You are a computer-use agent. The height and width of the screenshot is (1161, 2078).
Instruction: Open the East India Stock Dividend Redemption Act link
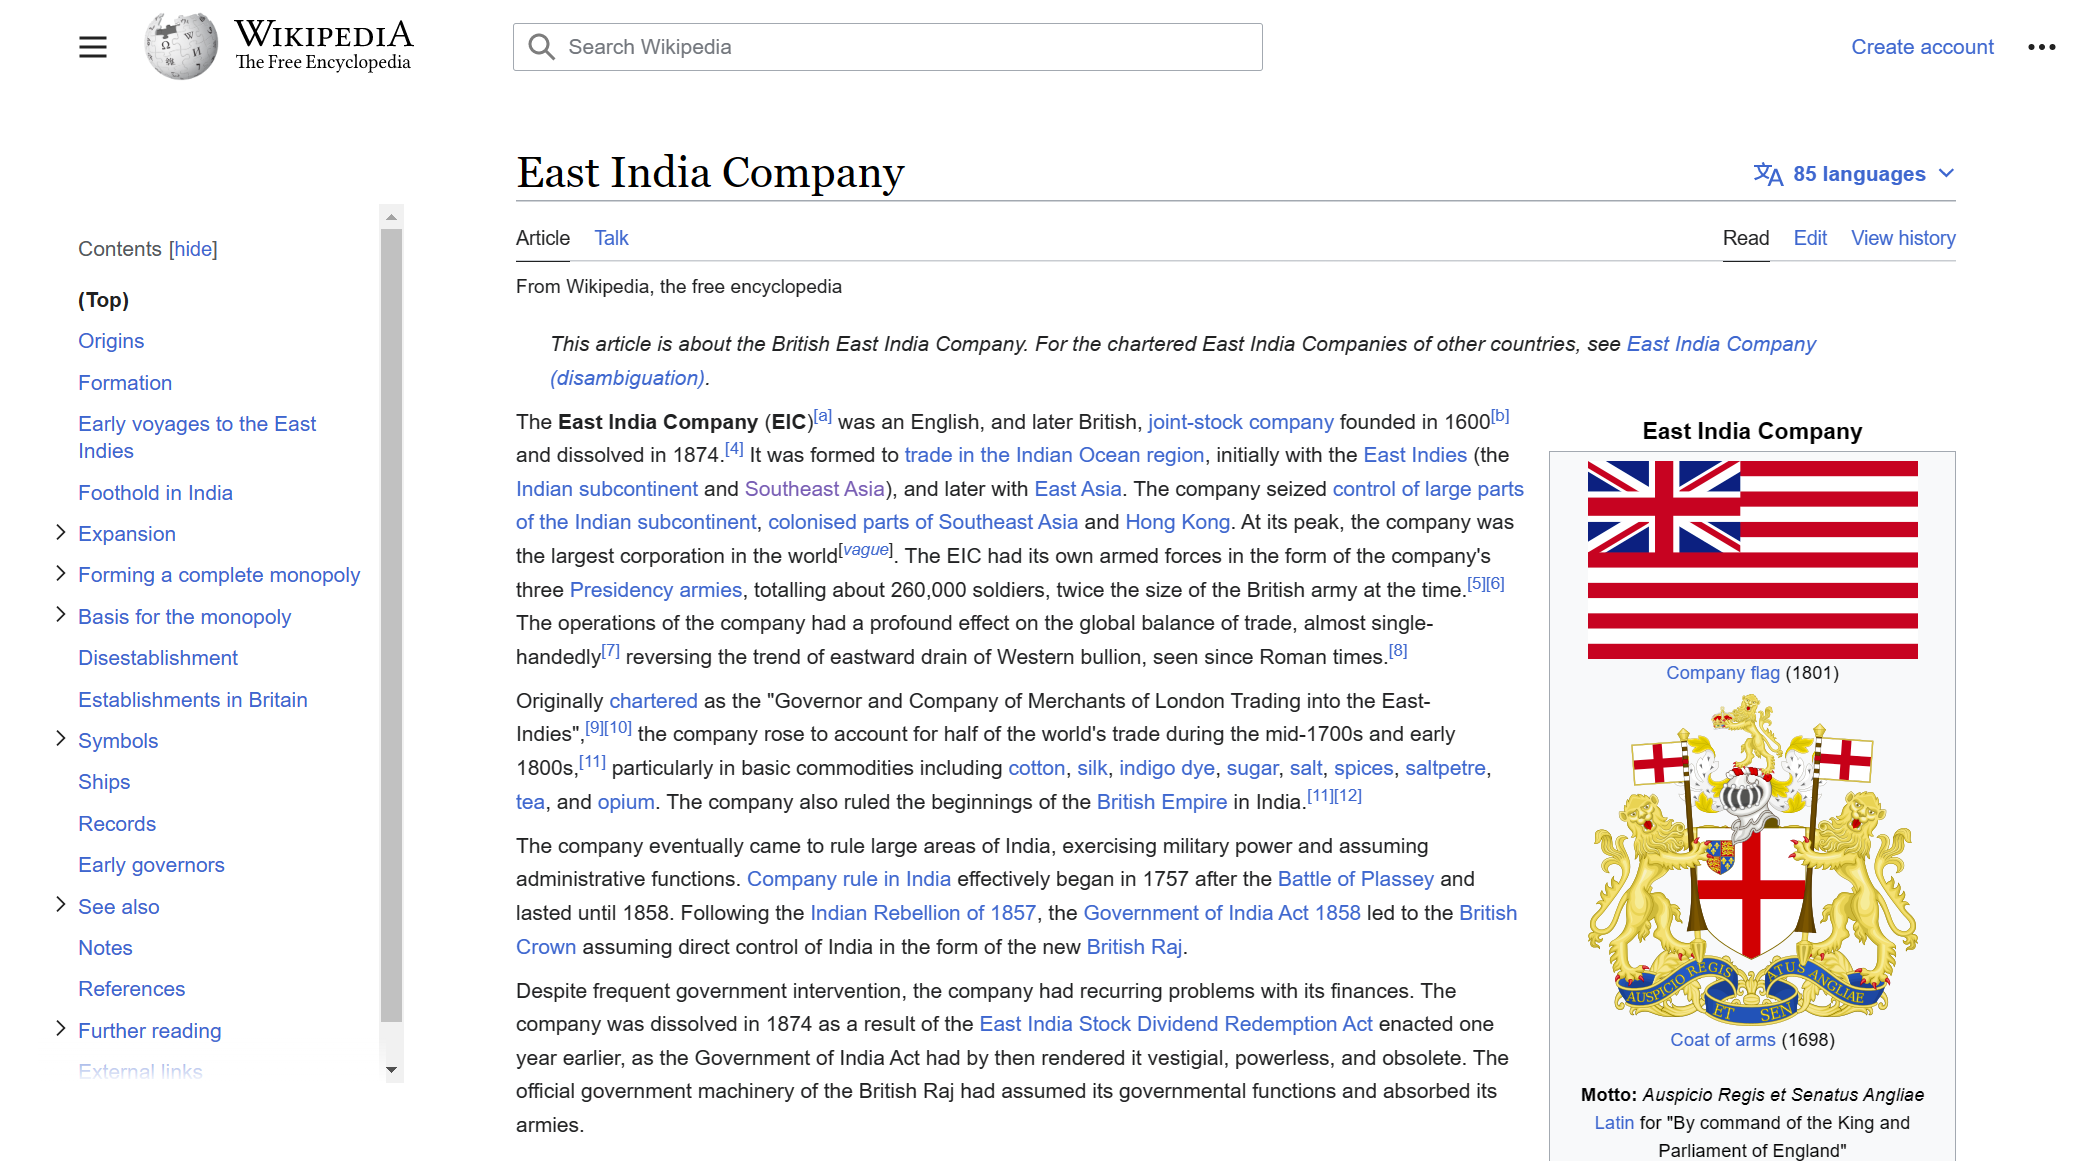(x=1175, y=1024)
